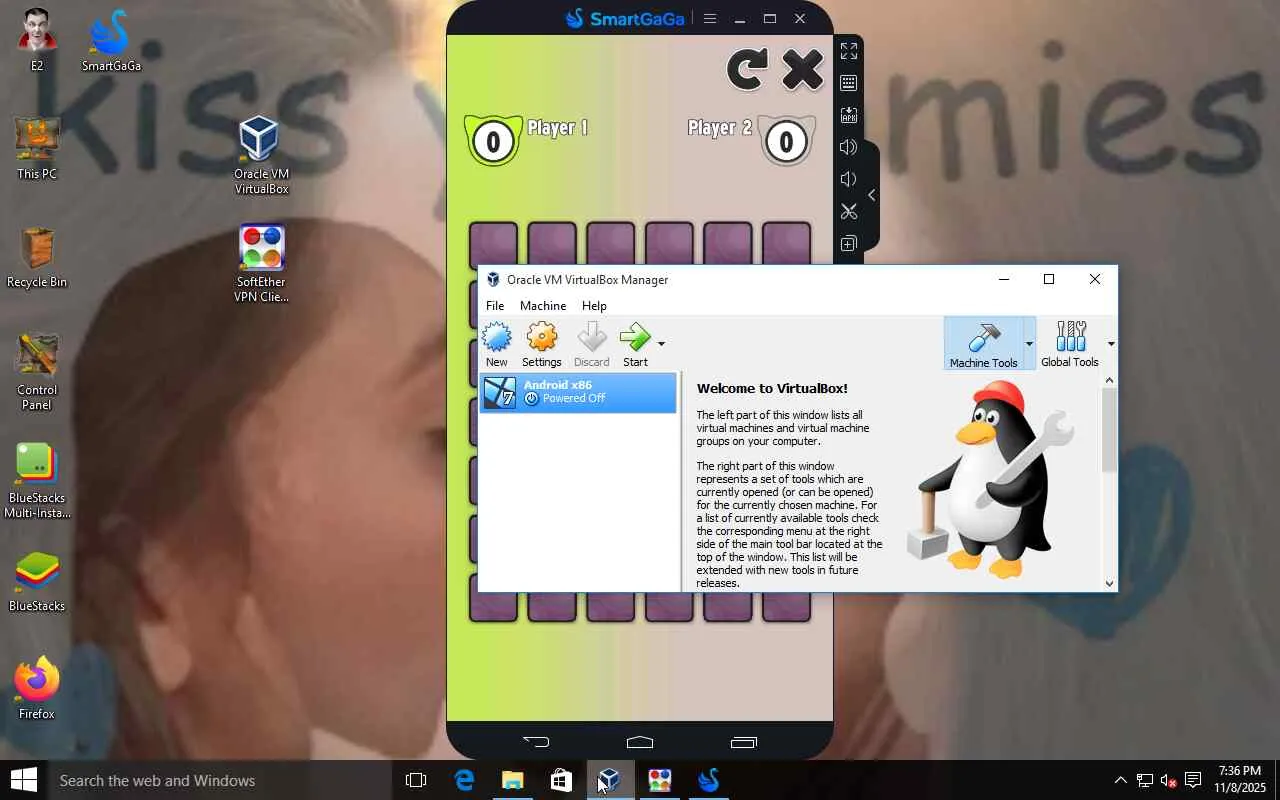Click the "Player 1" label in the game
1280x800 pixels.
pyautogui.click(x=557, y=128)
